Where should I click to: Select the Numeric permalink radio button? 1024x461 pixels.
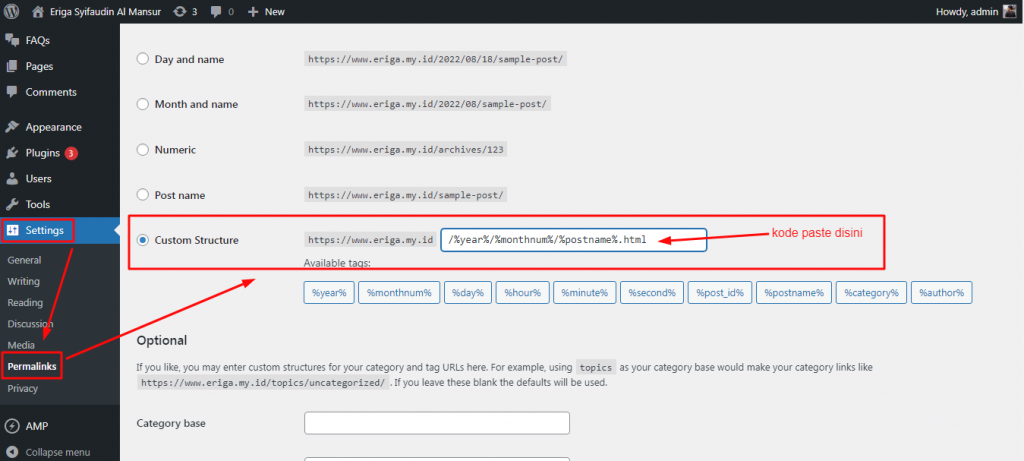click(x=142, y=150)
